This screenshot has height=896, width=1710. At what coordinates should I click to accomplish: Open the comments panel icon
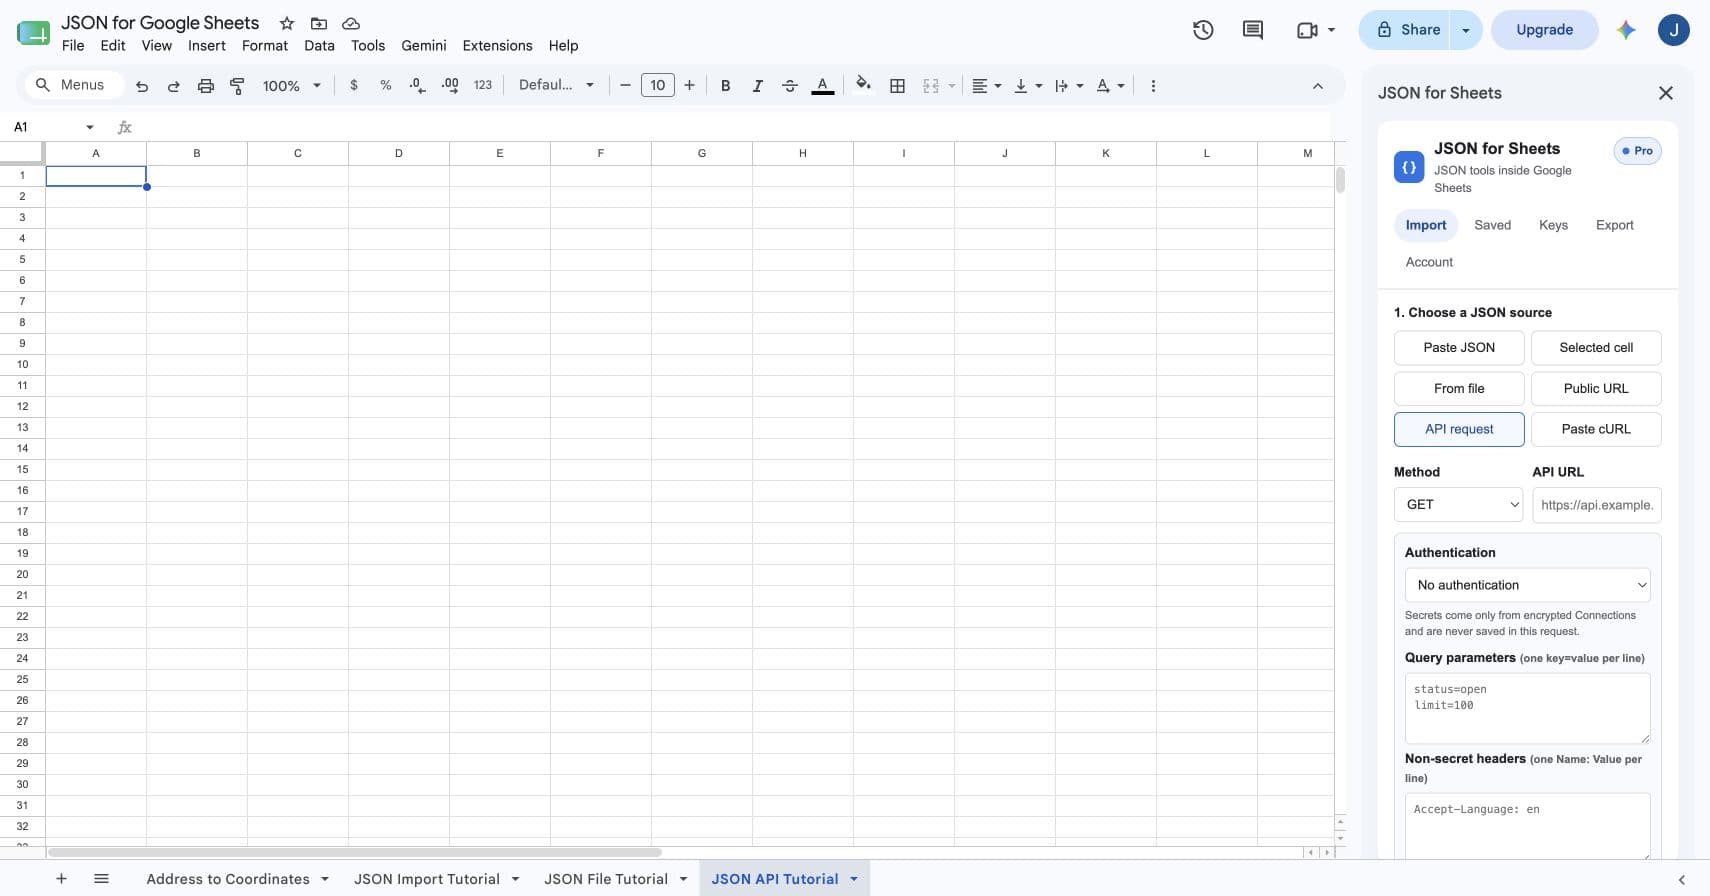1252,30
